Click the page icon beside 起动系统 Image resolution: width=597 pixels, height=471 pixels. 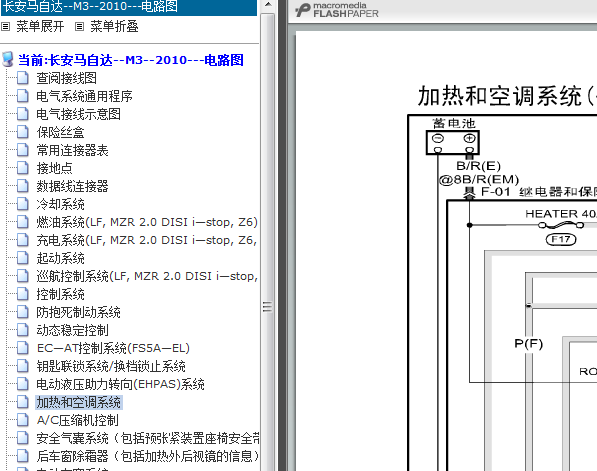pyautogui.click(x=23, y=258)
